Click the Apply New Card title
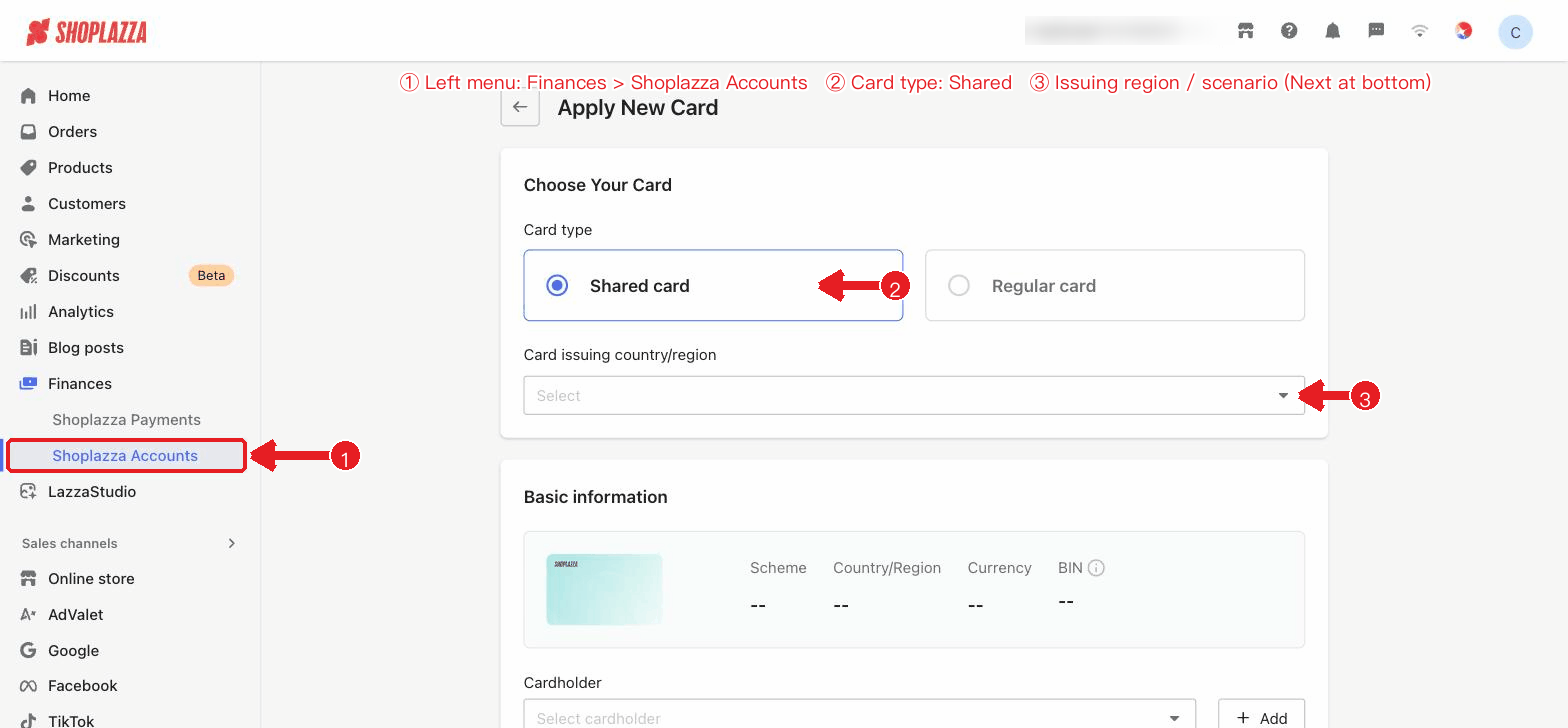Screen dimensions: 1568x728 click(x=638, y=108)
